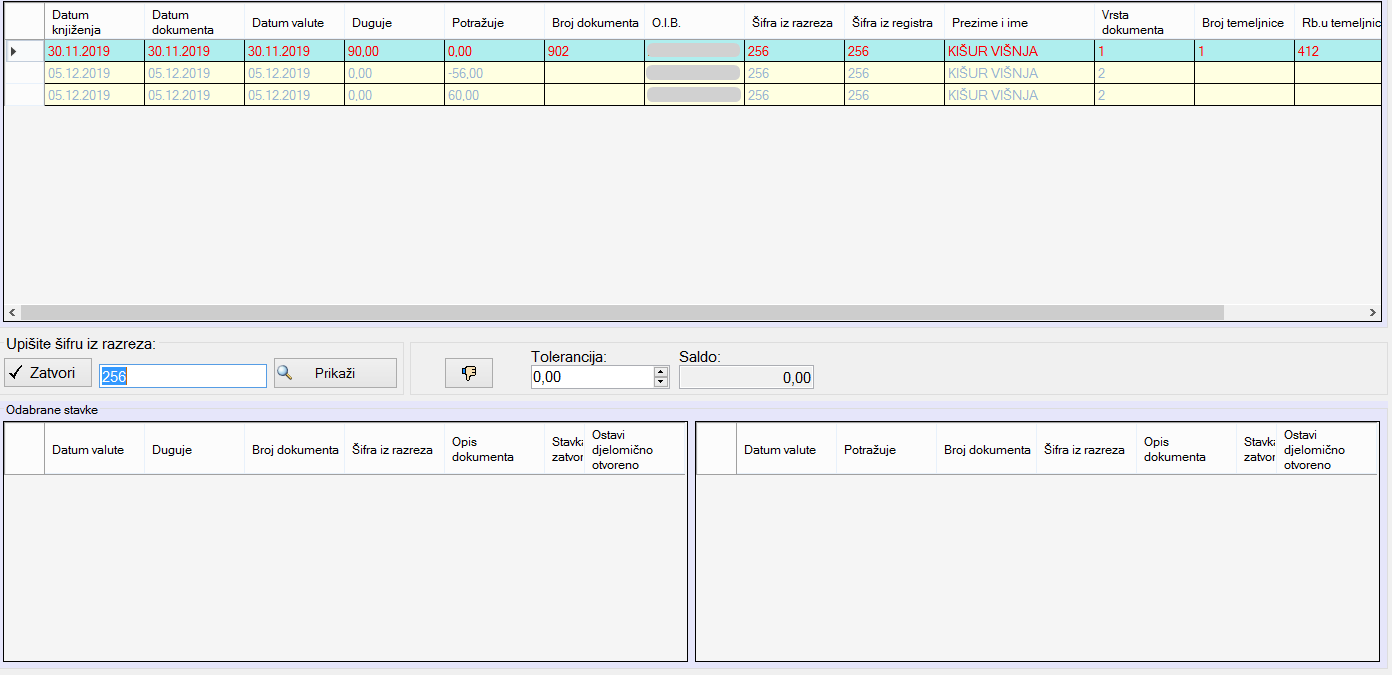
Task: Increase Tolerancija with the up arrow
Action: pyautogui.click(x=660, y=371)
